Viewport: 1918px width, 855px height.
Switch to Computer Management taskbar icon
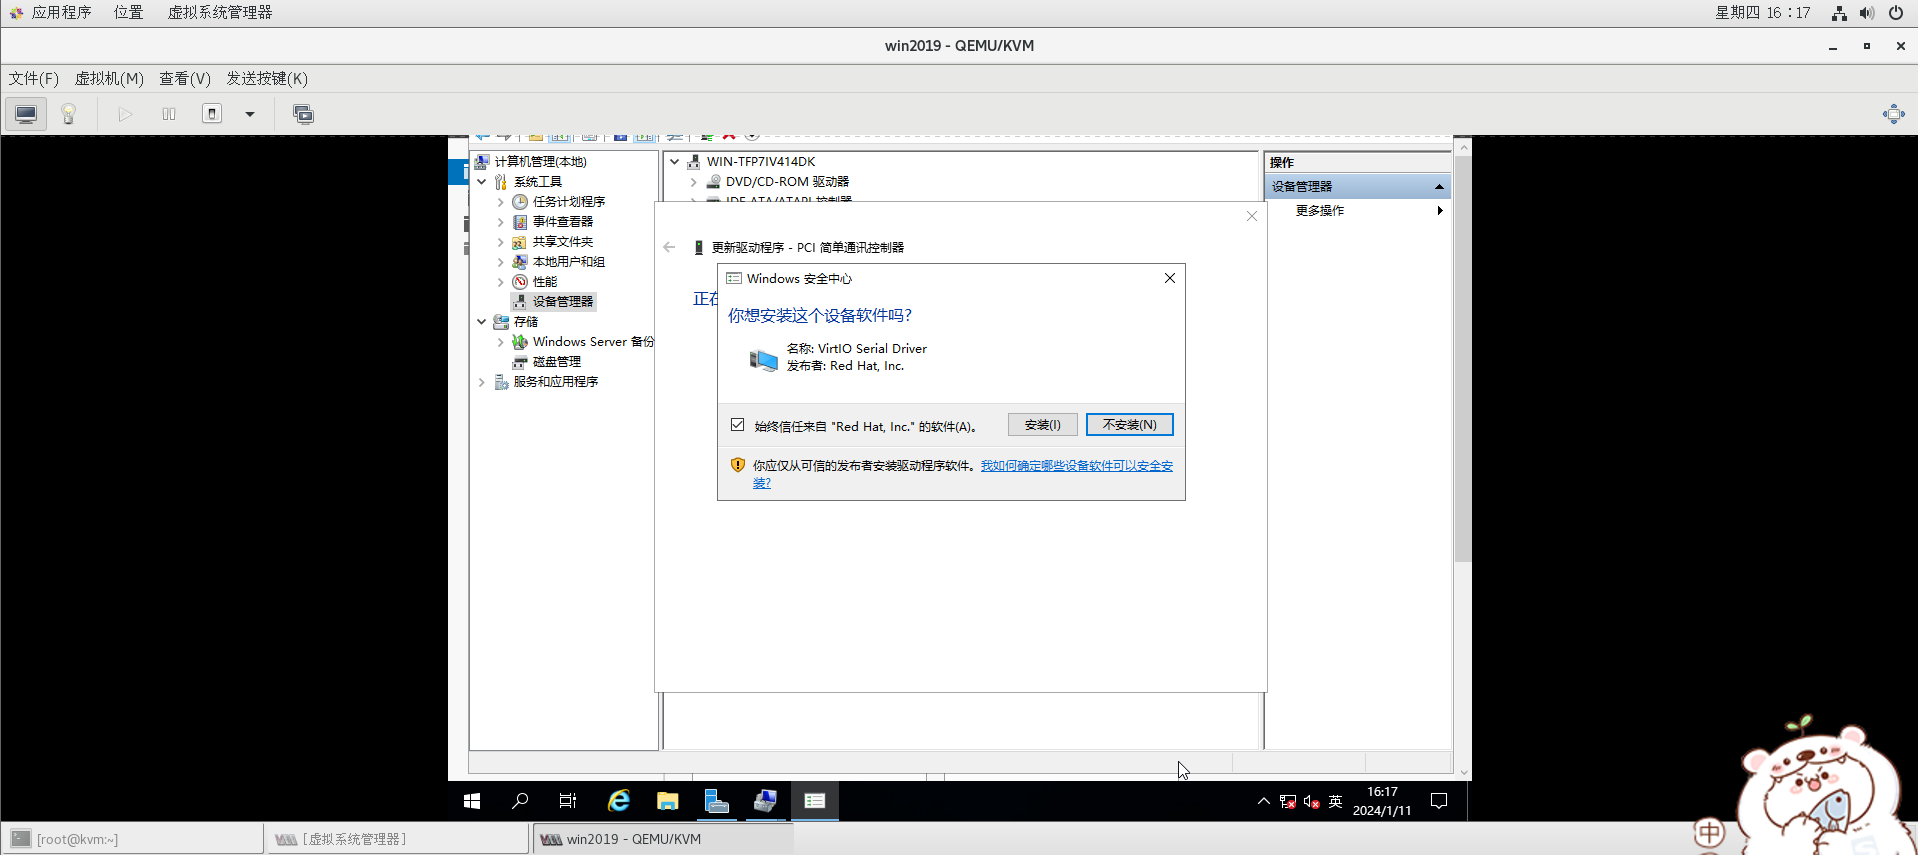tap(765, 801)
